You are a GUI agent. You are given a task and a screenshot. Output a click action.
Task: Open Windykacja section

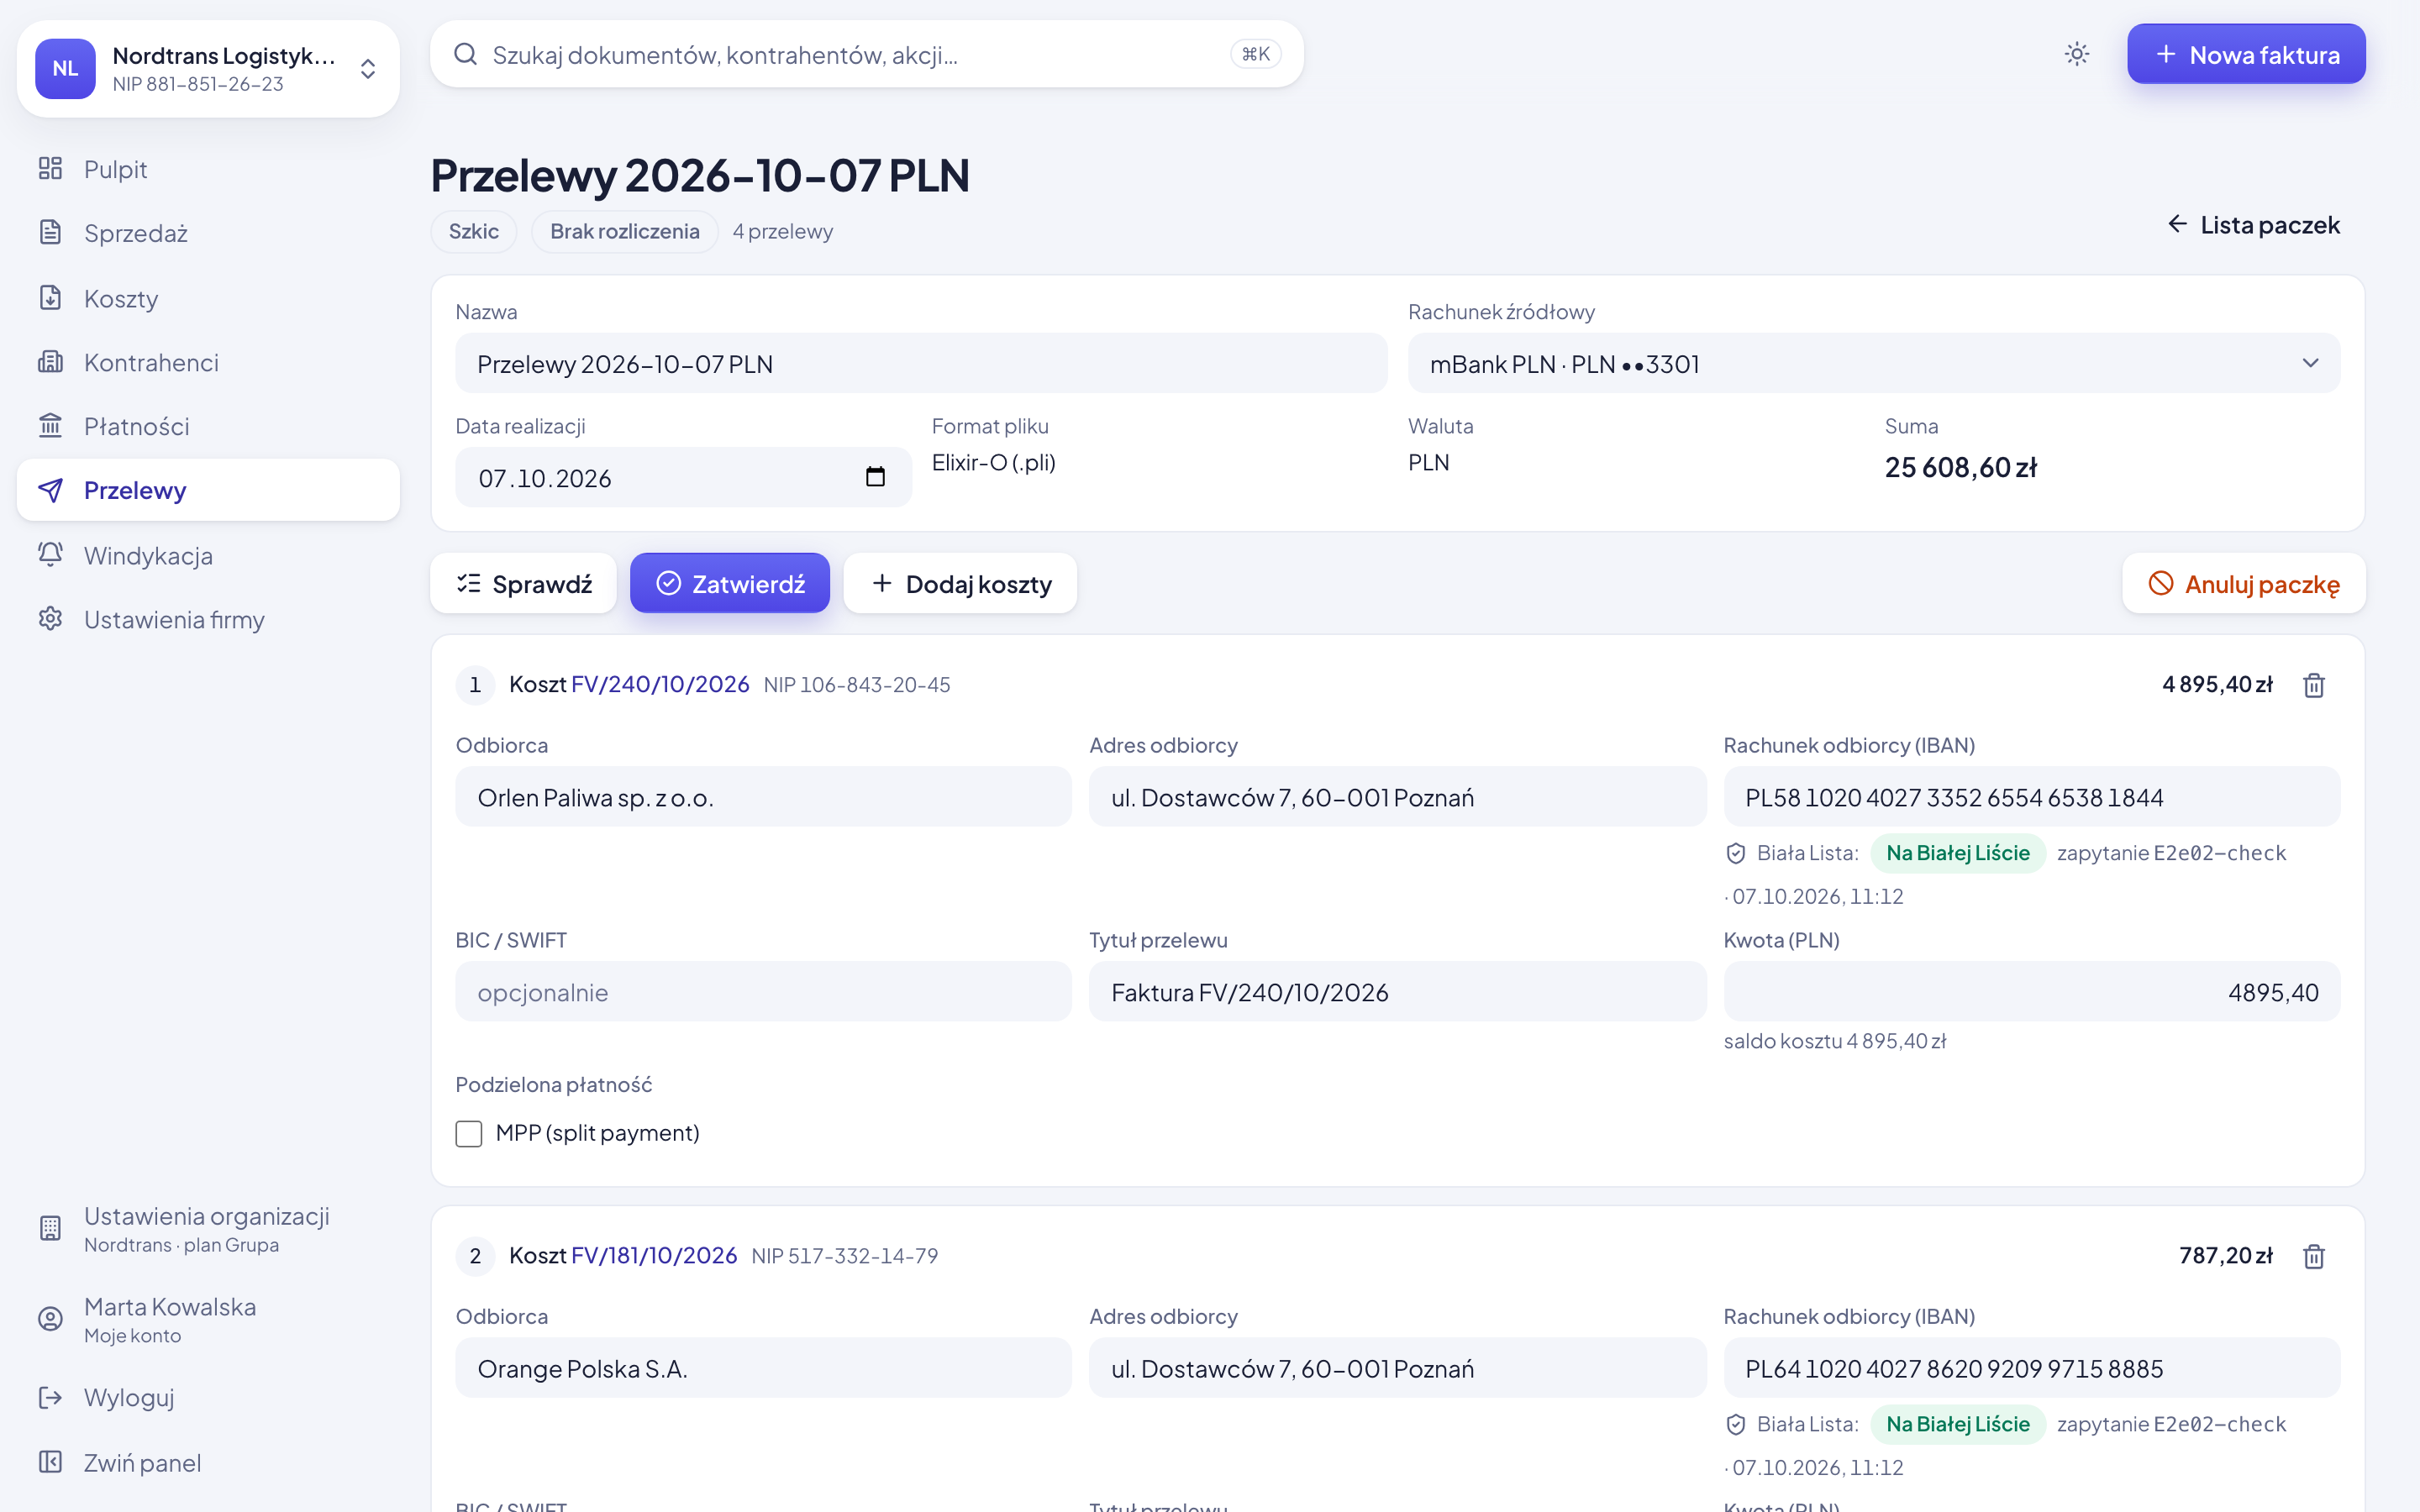point(208,555)
